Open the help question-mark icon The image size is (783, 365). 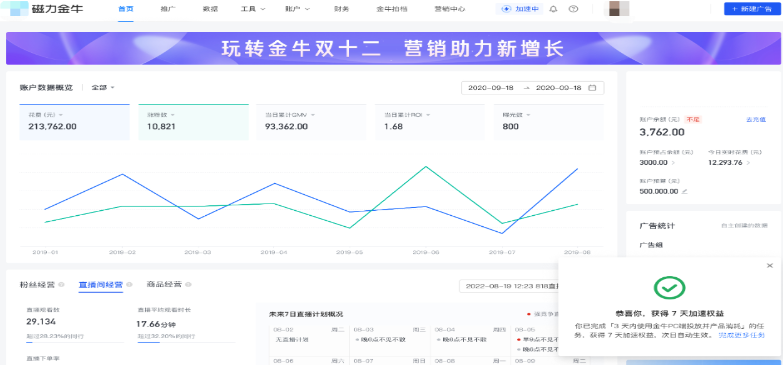573,9
